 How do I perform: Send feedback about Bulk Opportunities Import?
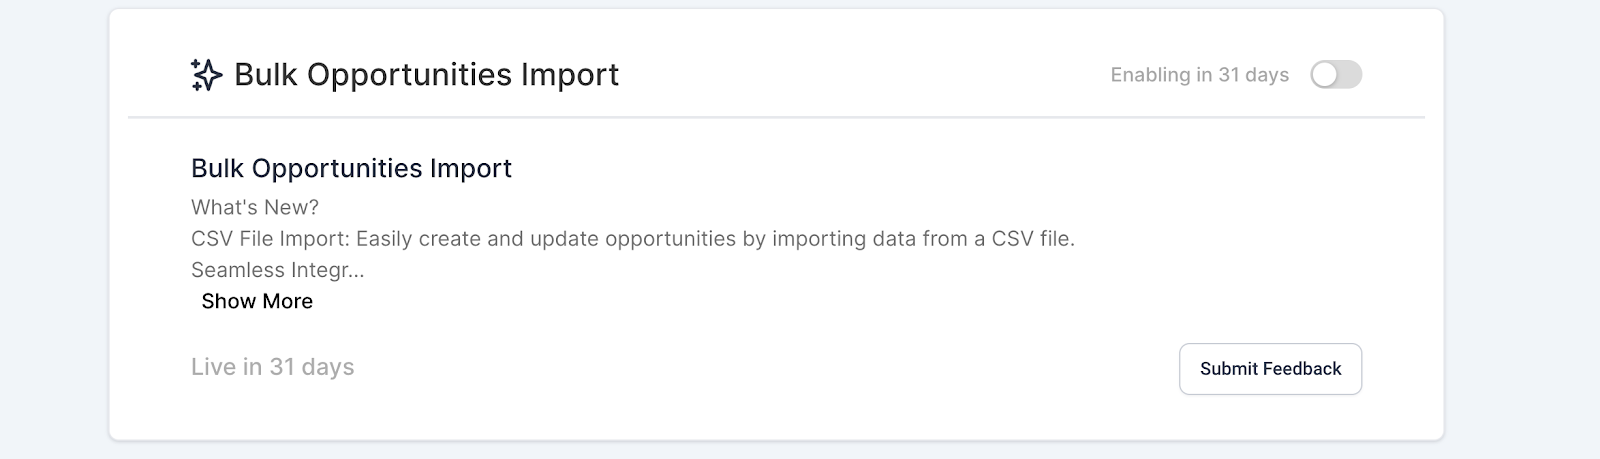pyautogui.click(x=1270, y=369)
